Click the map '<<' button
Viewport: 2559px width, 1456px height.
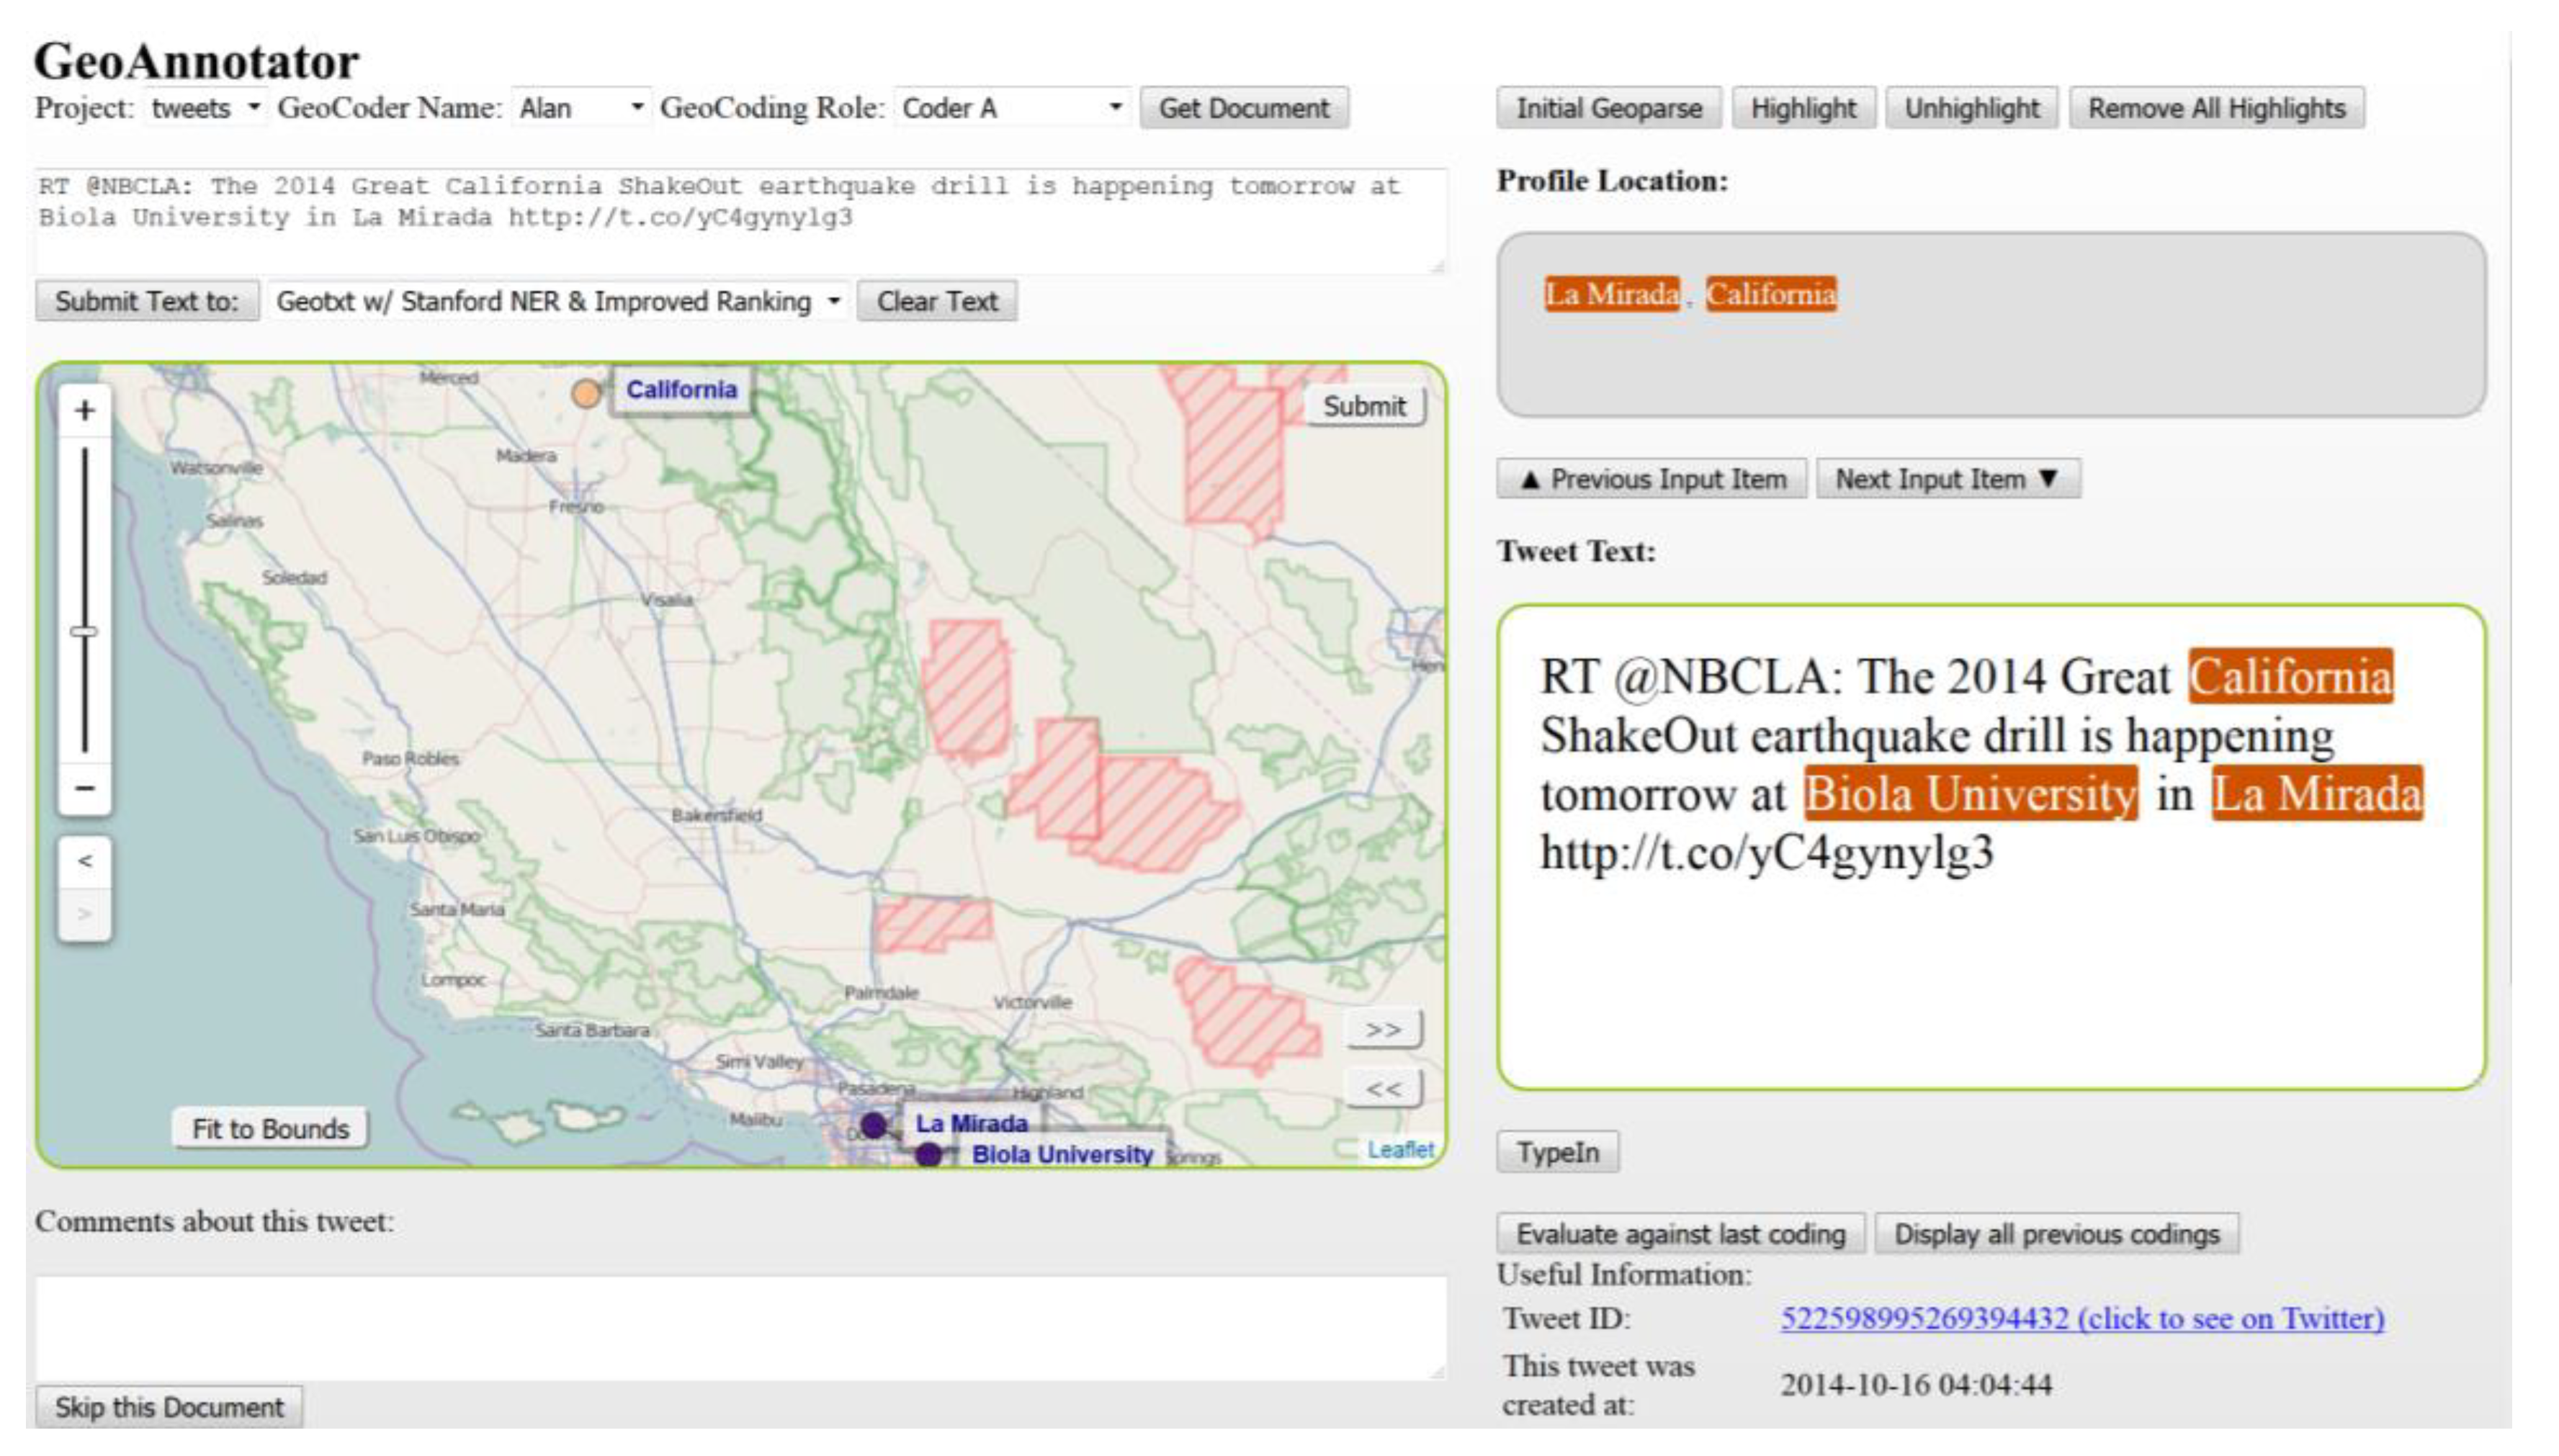[x=1384, y=1089]
